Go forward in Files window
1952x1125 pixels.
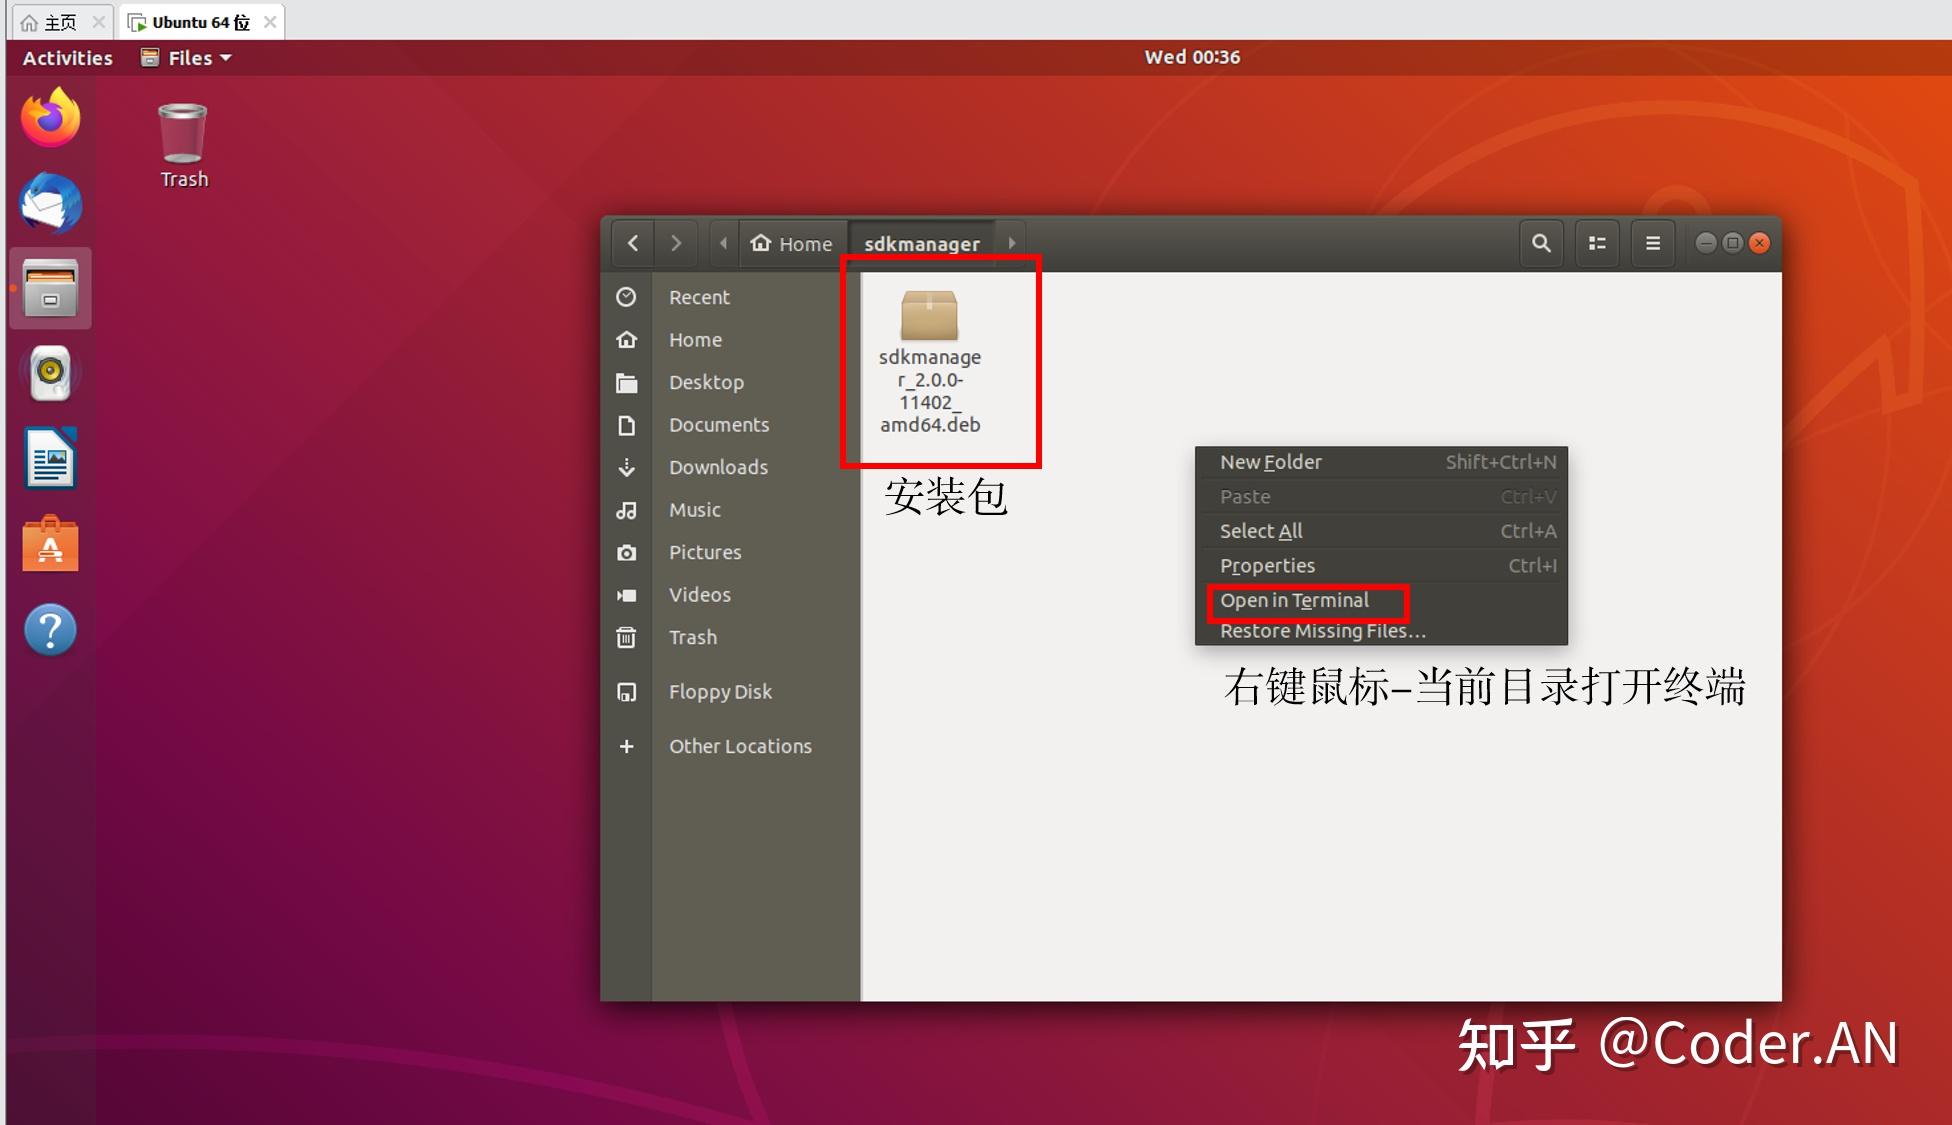pyautogui.click(x=677, y=243)
